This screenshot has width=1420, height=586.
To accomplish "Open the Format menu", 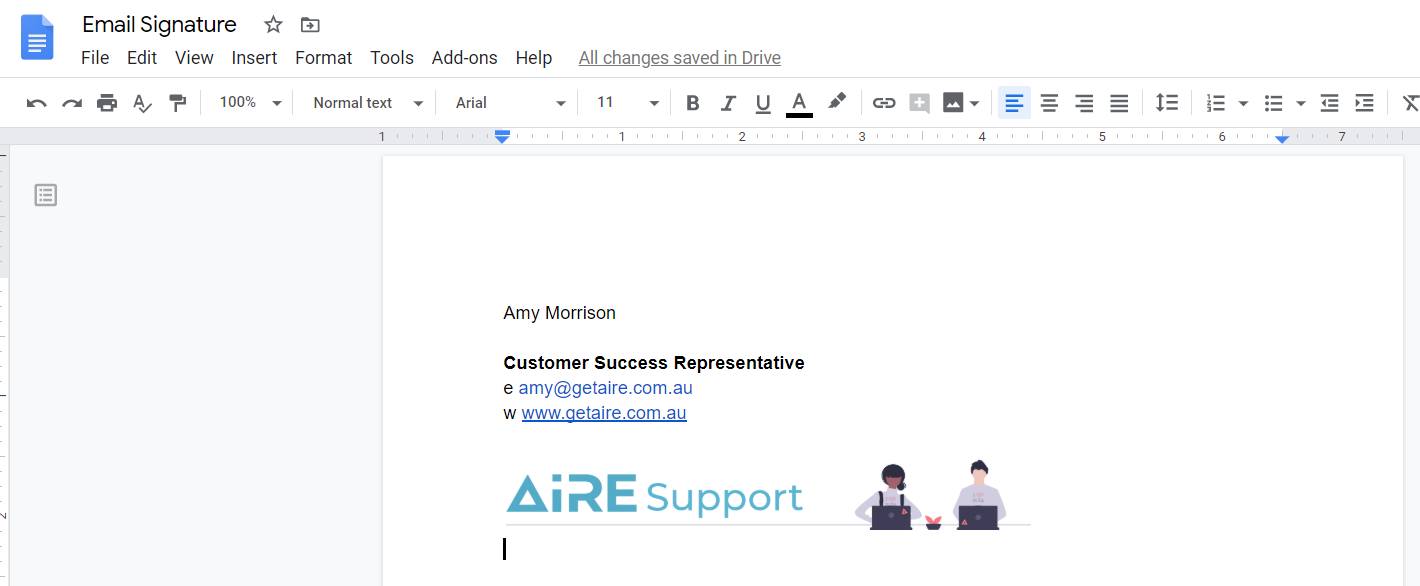I will click(x=323, y=58).
